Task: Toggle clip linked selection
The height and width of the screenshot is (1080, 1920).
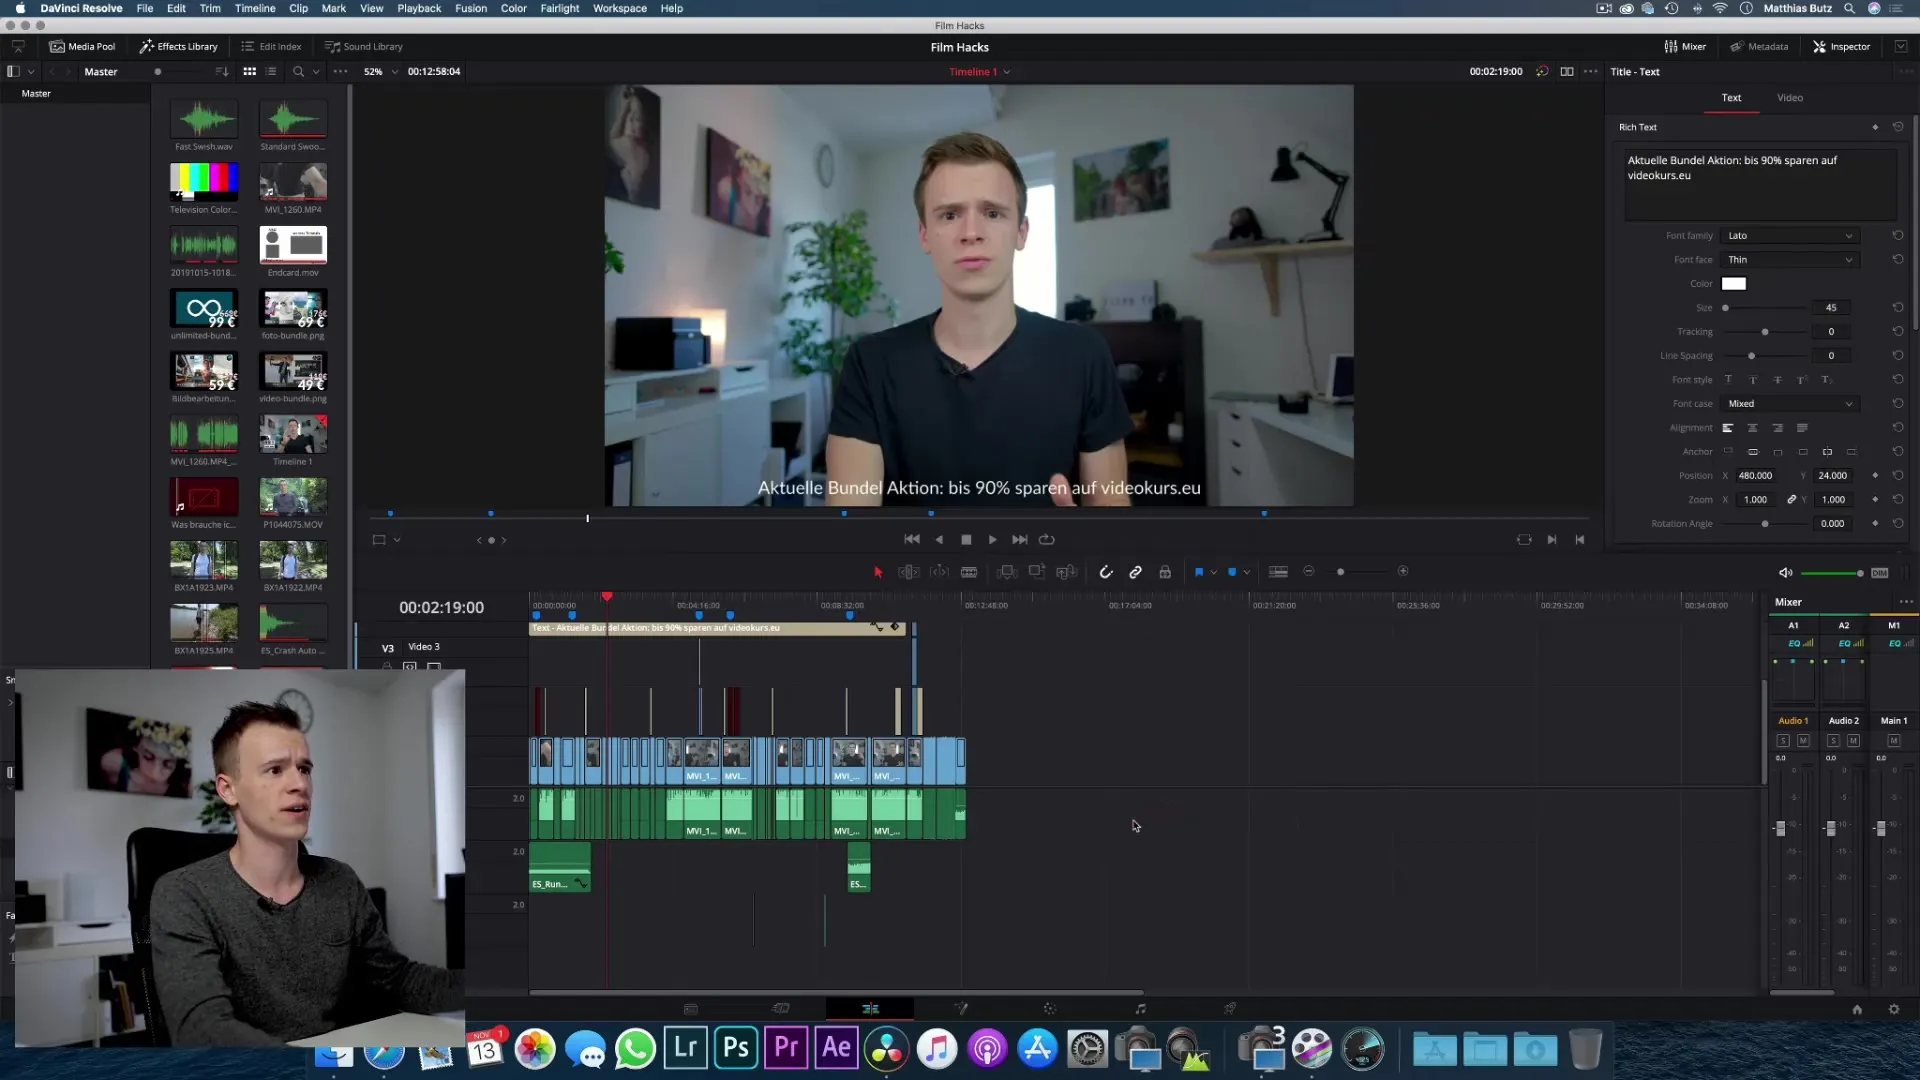Action: [x=1136, y=572]
